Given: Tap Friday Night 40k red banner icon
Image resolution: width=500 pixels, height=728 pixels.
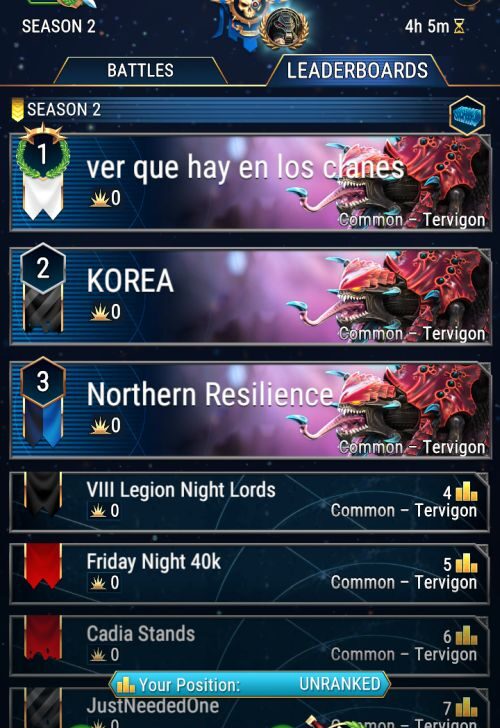Looking at the screenshot, I should 43,565.
